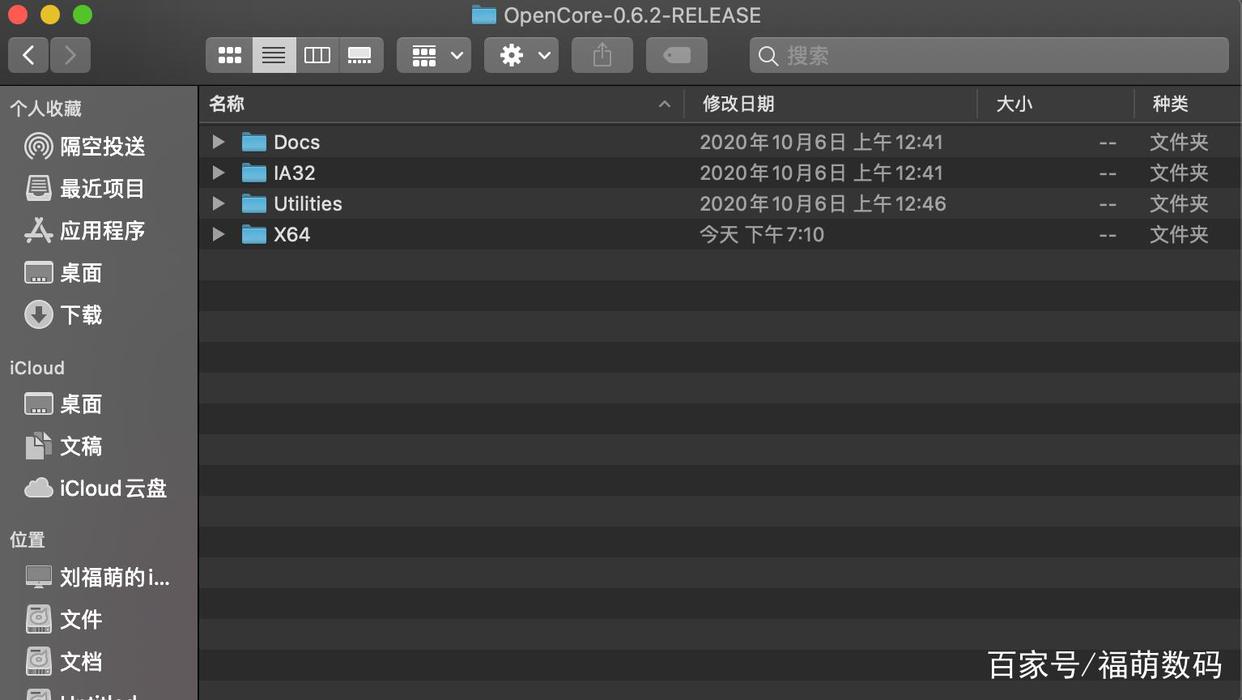1242x700 pixels.
Task: Open 下载 in the sidebar
Action: (64, 315)
